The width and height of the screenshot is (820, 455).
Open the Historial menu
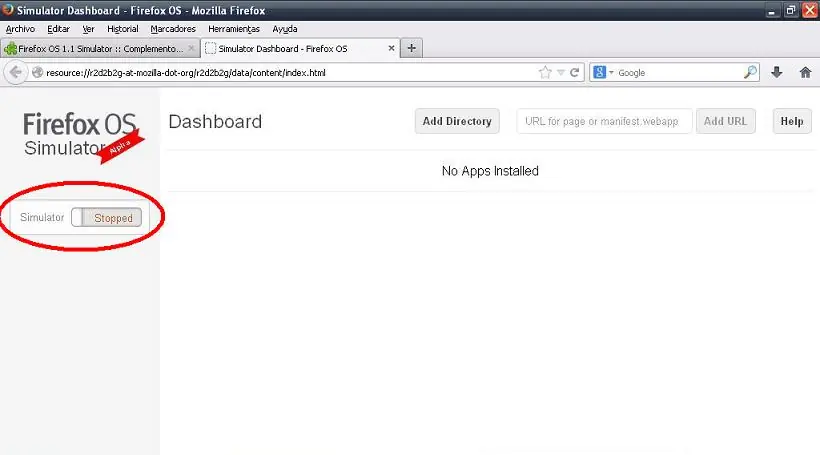122,29
